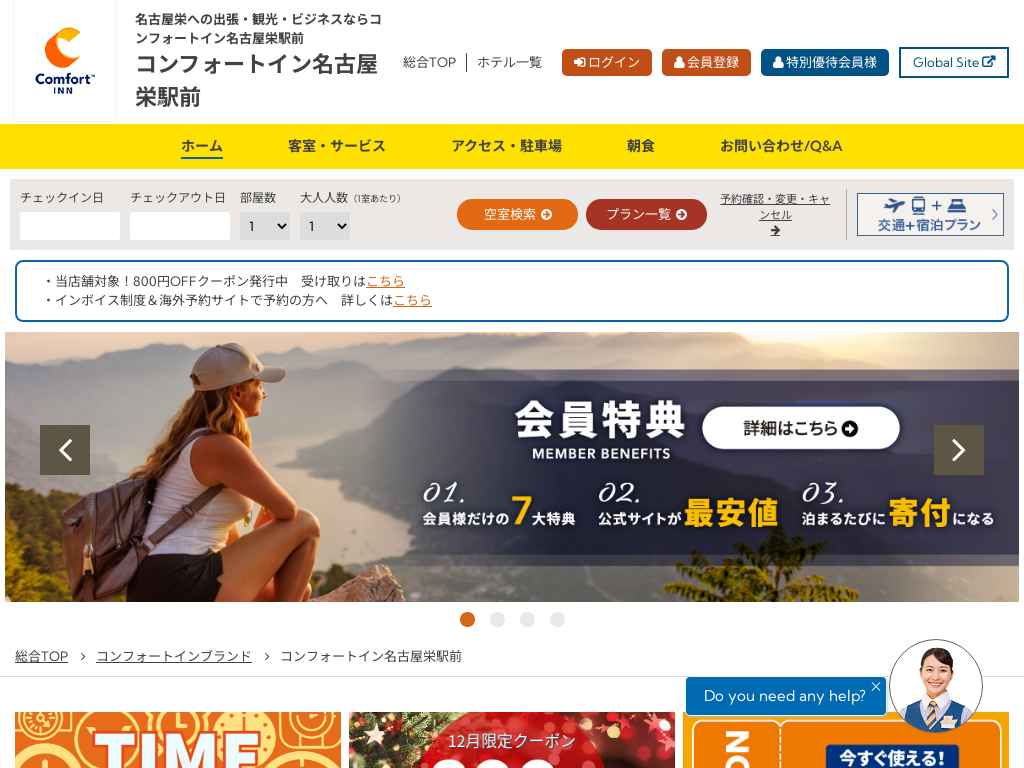Click the コンフォートイン名古屋栄駅前 hotel title
This screenshot has height=768, width=1024.
click(x=257, y=81)
